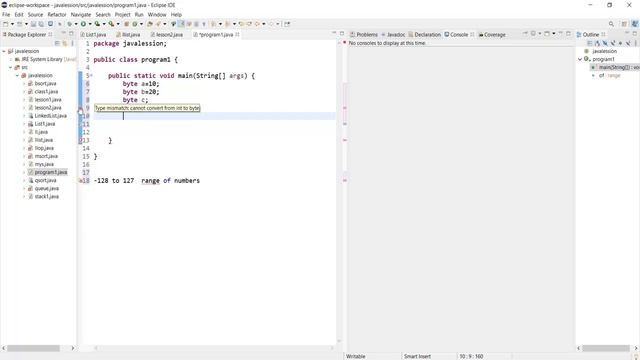Collapse program1 in the Outline
The height and width of the screenshot is (360, 640).
click(580, 59)
